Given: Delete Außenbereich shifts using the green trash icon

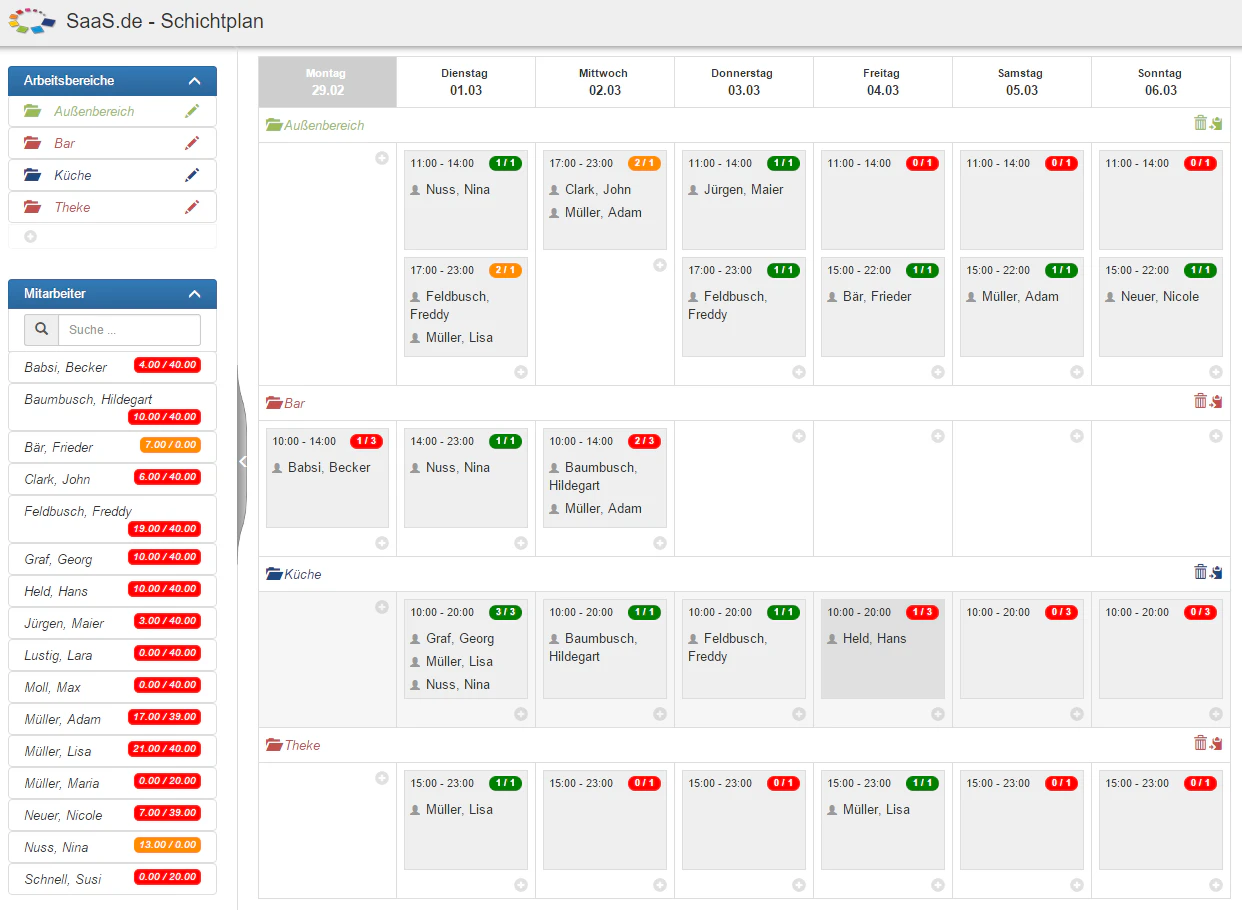Looking at the screenshot, I should click(x=1200, y=123).
